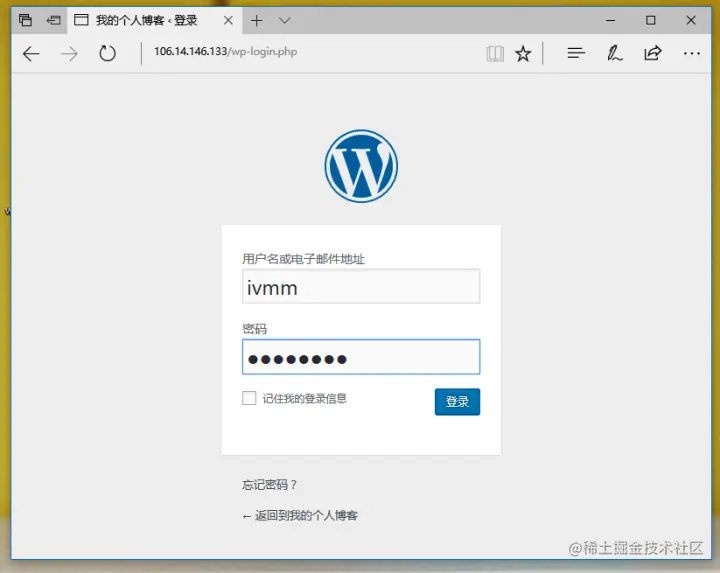Screen dimensions: 720x573
Task: Go forward with the forward arrow
Action: click(x=69, y=54)
